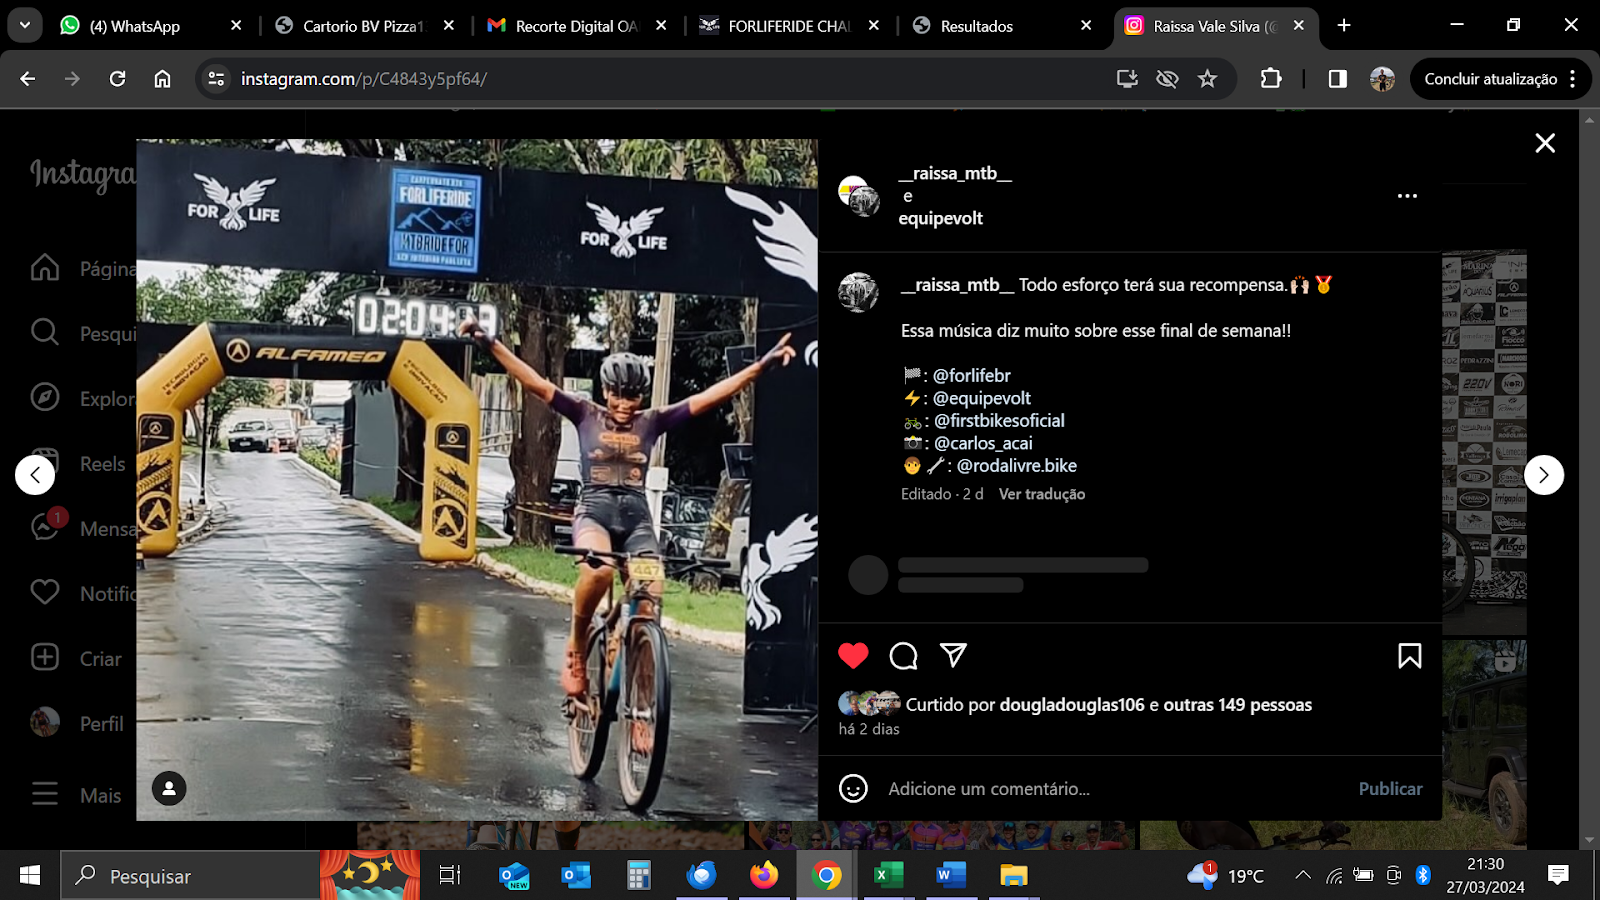1600x900 pixels.
Task: Open the __raissa_mtb__ username in the post header
Action: click(955, 174)
